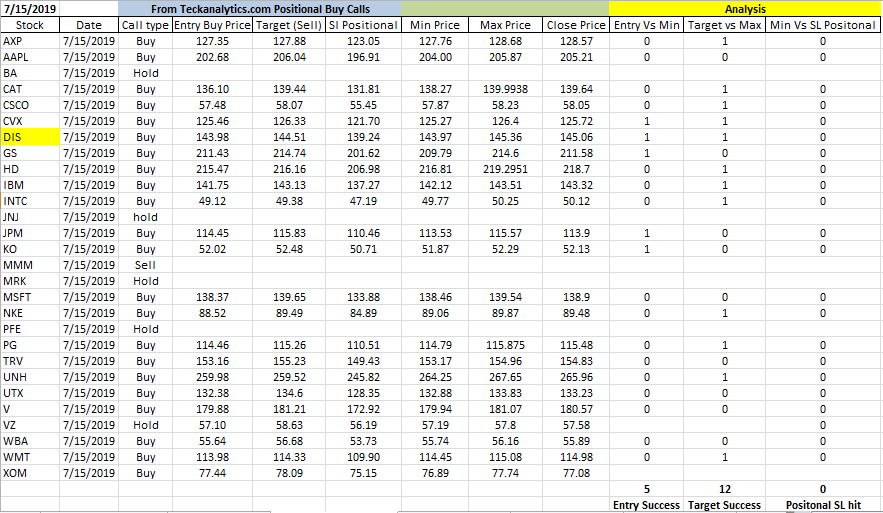Click the AXP stock cell
The height and width of the screenshot is (513, 883).
tap(30, 41)
